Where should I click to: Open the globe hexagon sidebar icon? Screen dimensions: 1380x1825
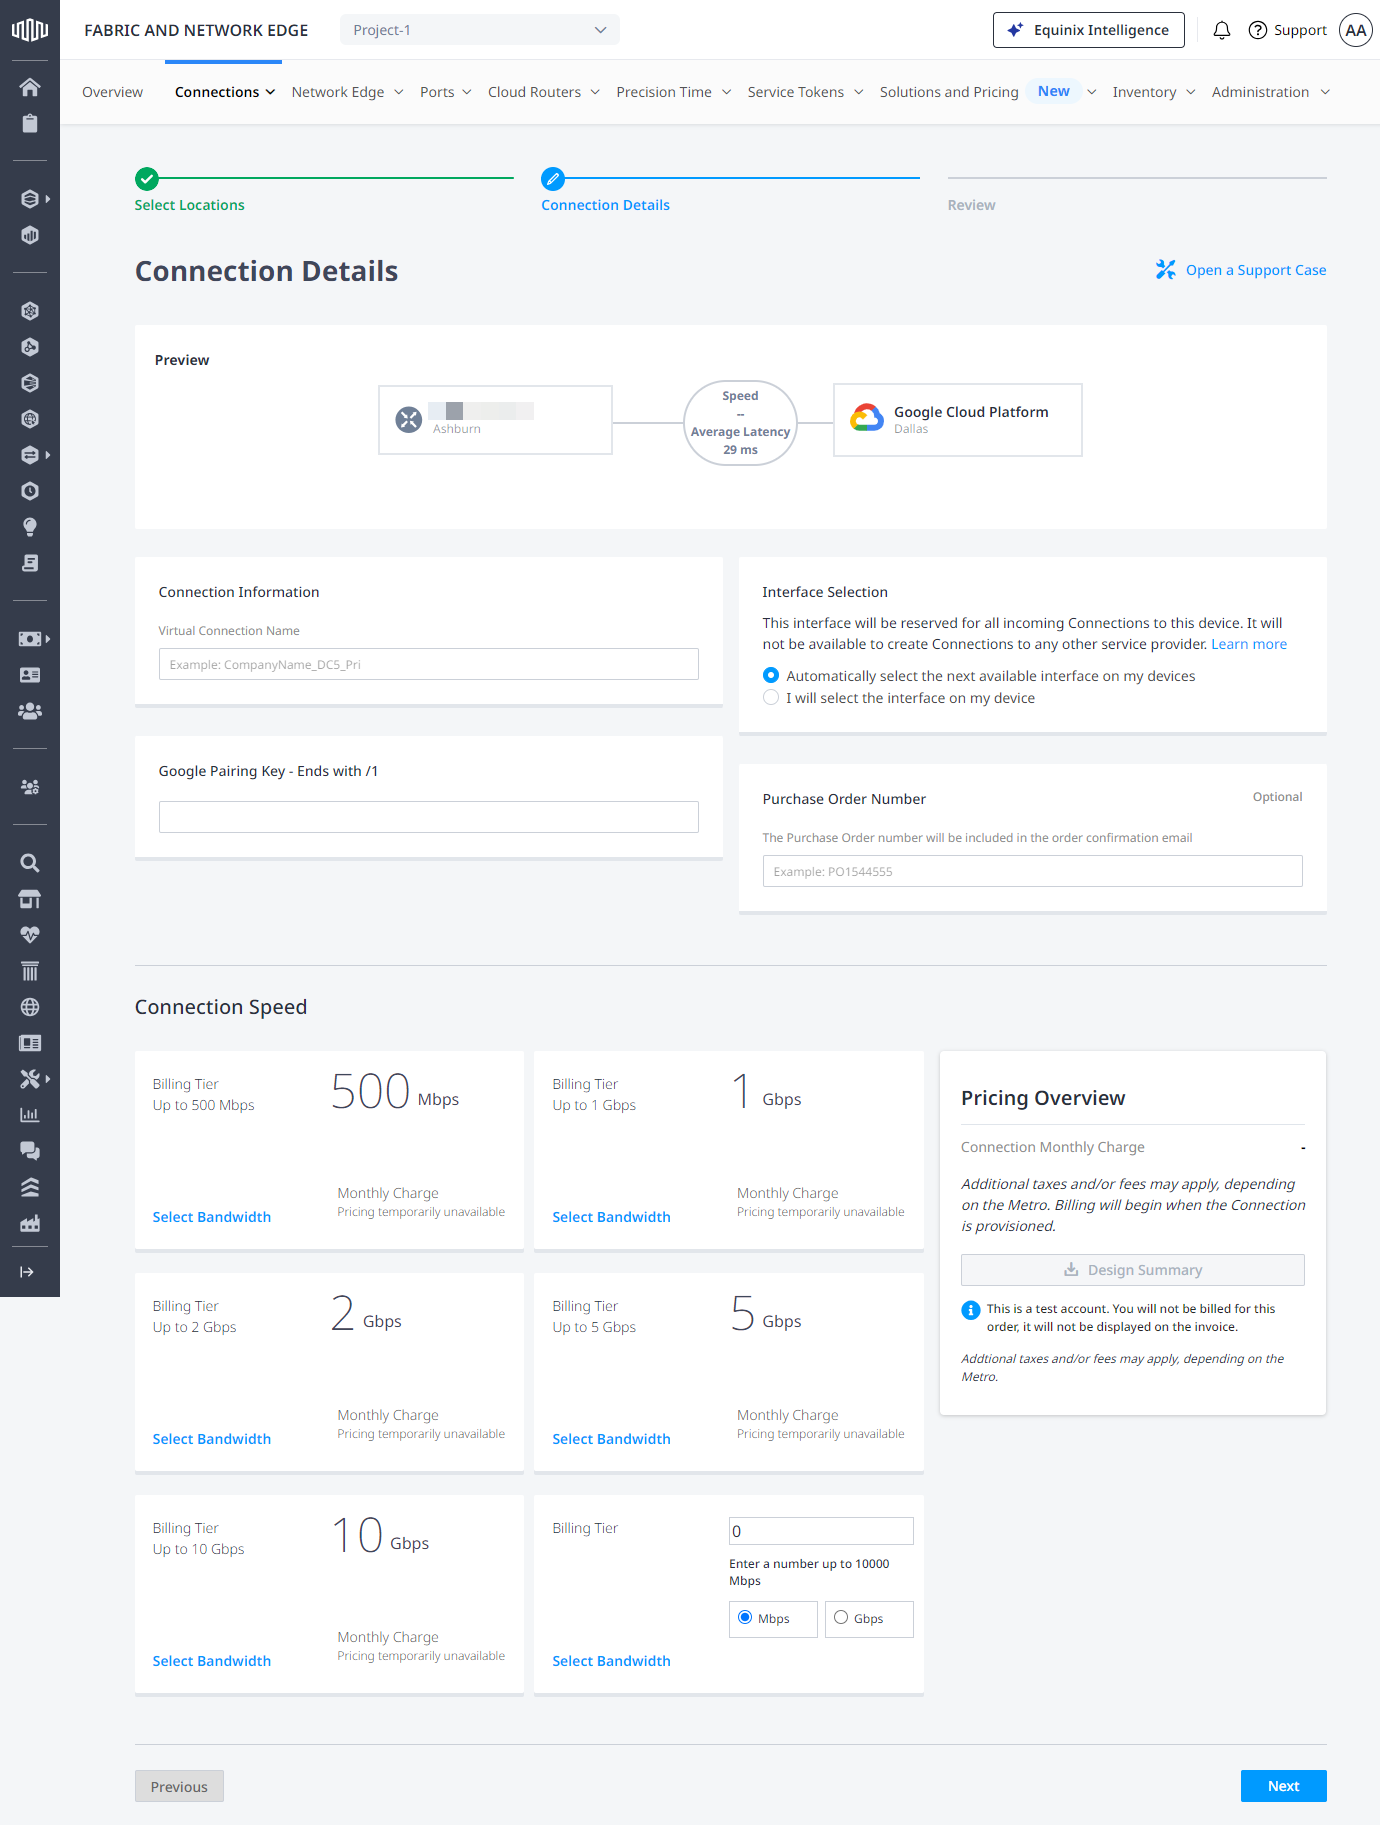pyautogui.click(x=30, y=419)
